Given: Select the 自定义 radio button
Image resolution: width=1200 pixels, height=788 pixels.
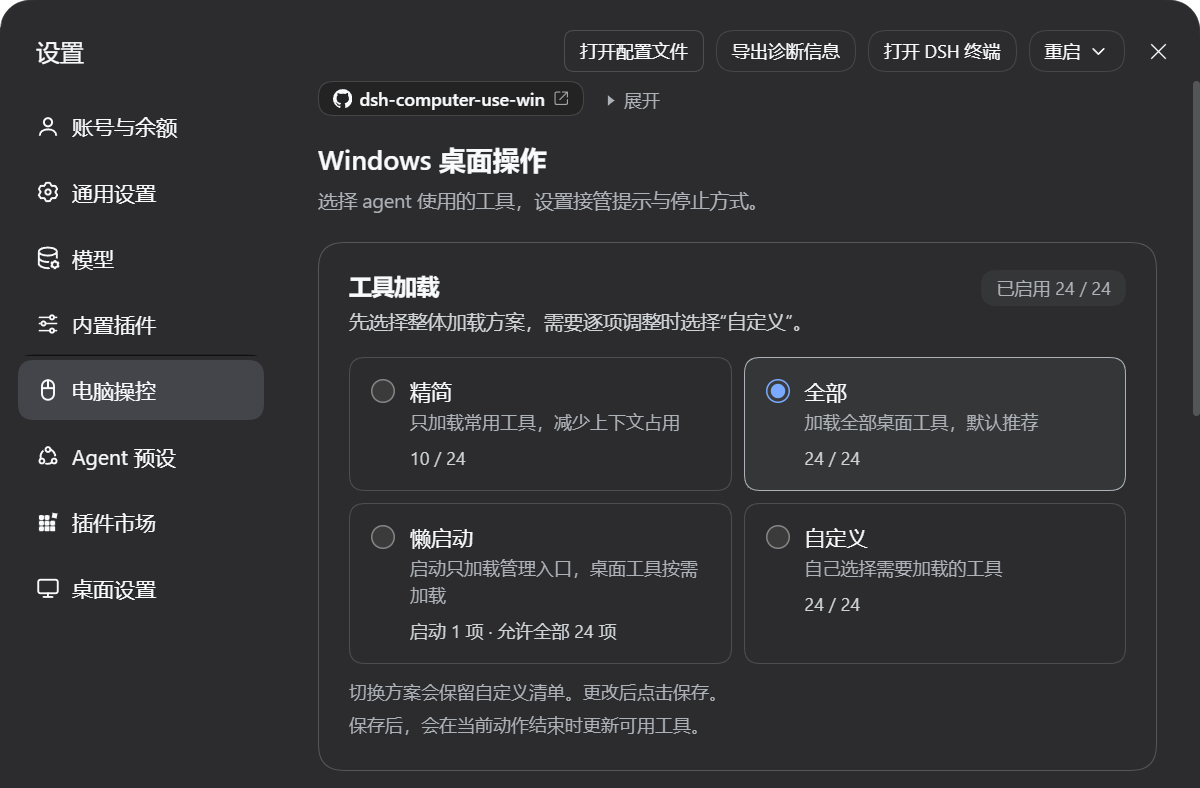Looking at the screenshot, I should (778, 537).
